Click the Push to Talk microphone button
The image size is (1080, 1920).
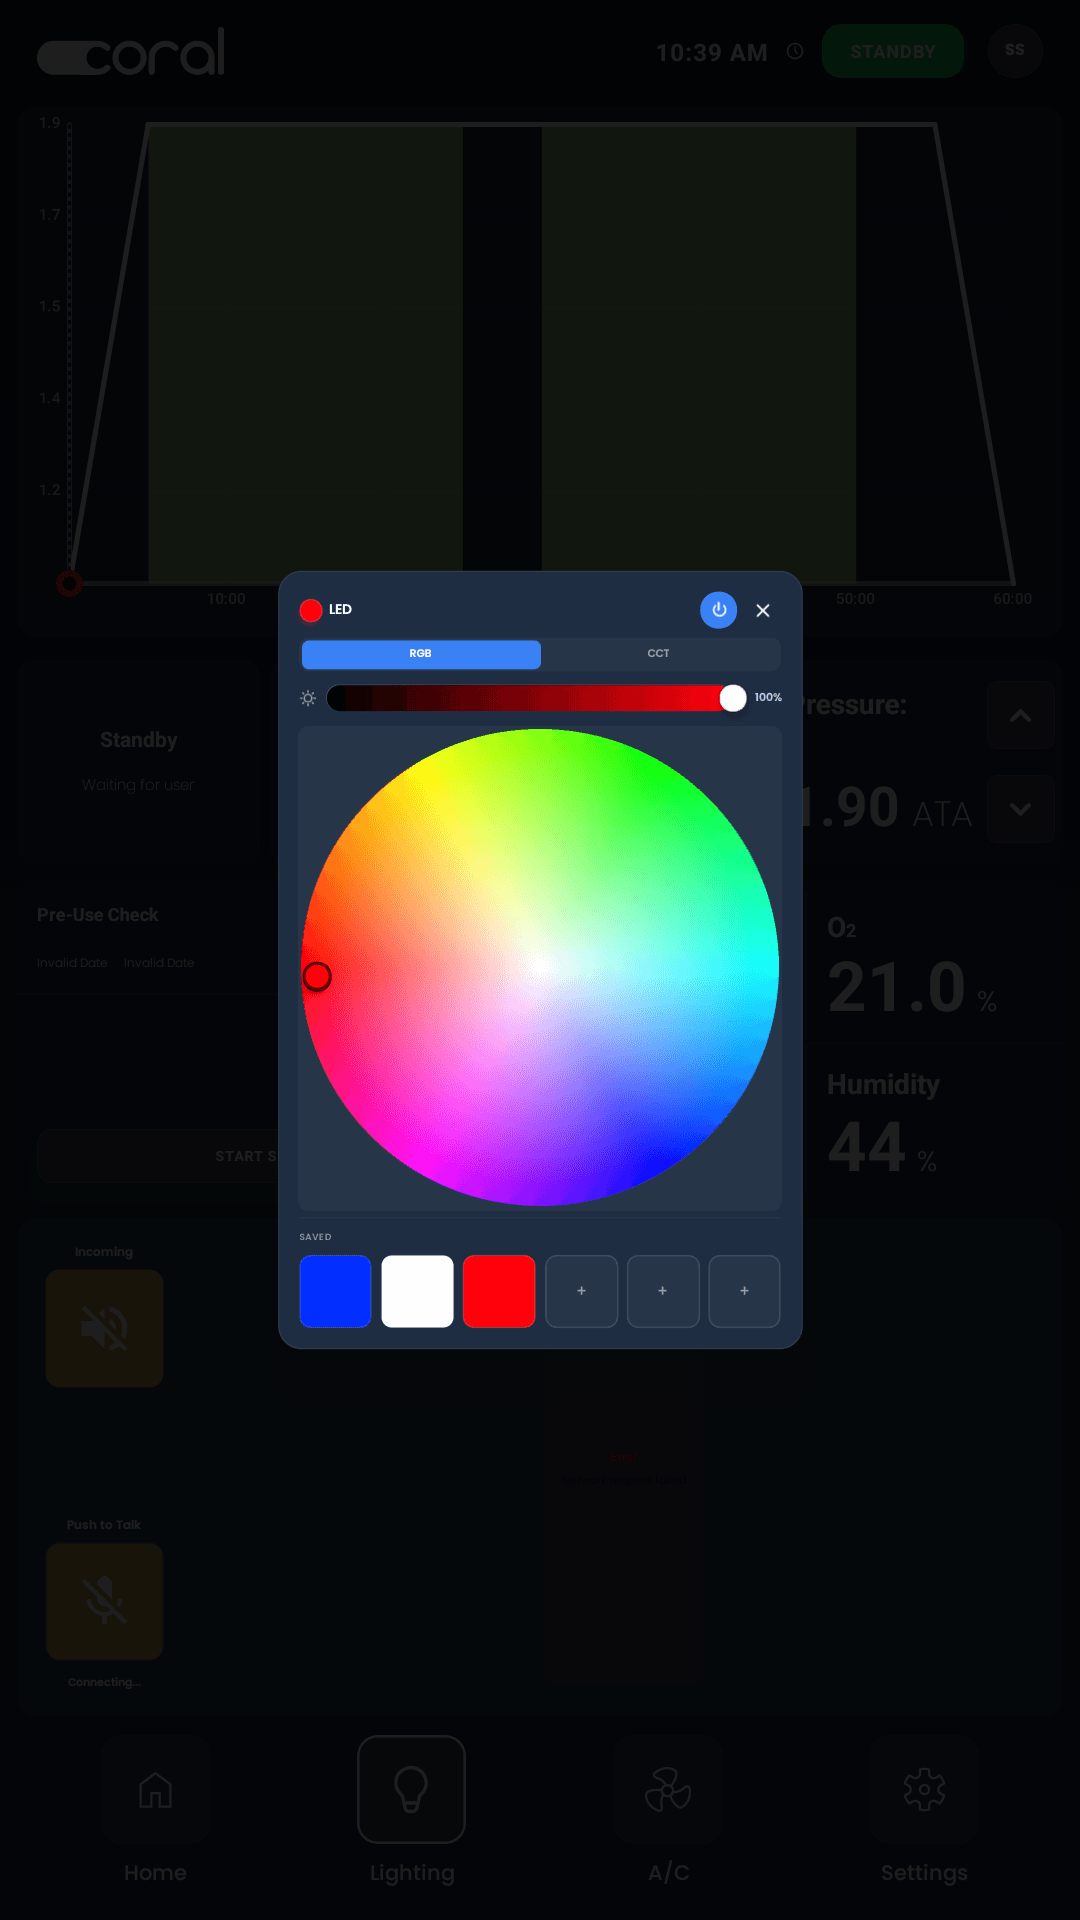click(104, 1601)
